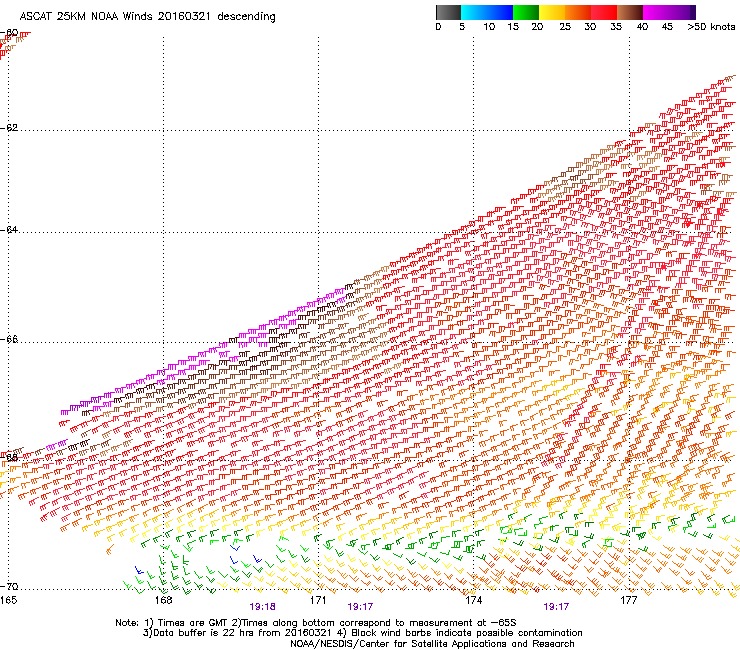Select the orange 25–30 knots legend segment
Screen dimensions: 740x650
578,12
